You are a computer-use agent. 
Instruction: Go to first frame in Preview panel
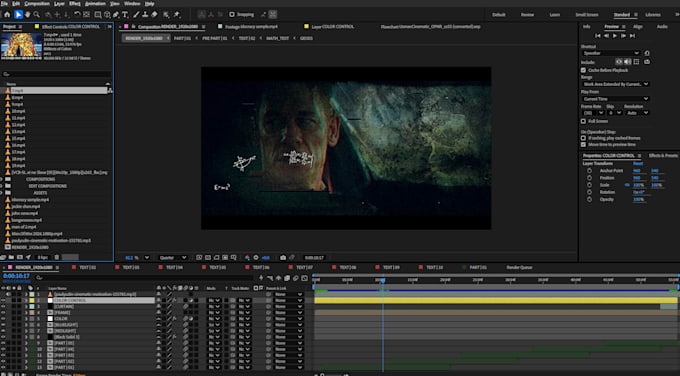[x=598, y=36]
